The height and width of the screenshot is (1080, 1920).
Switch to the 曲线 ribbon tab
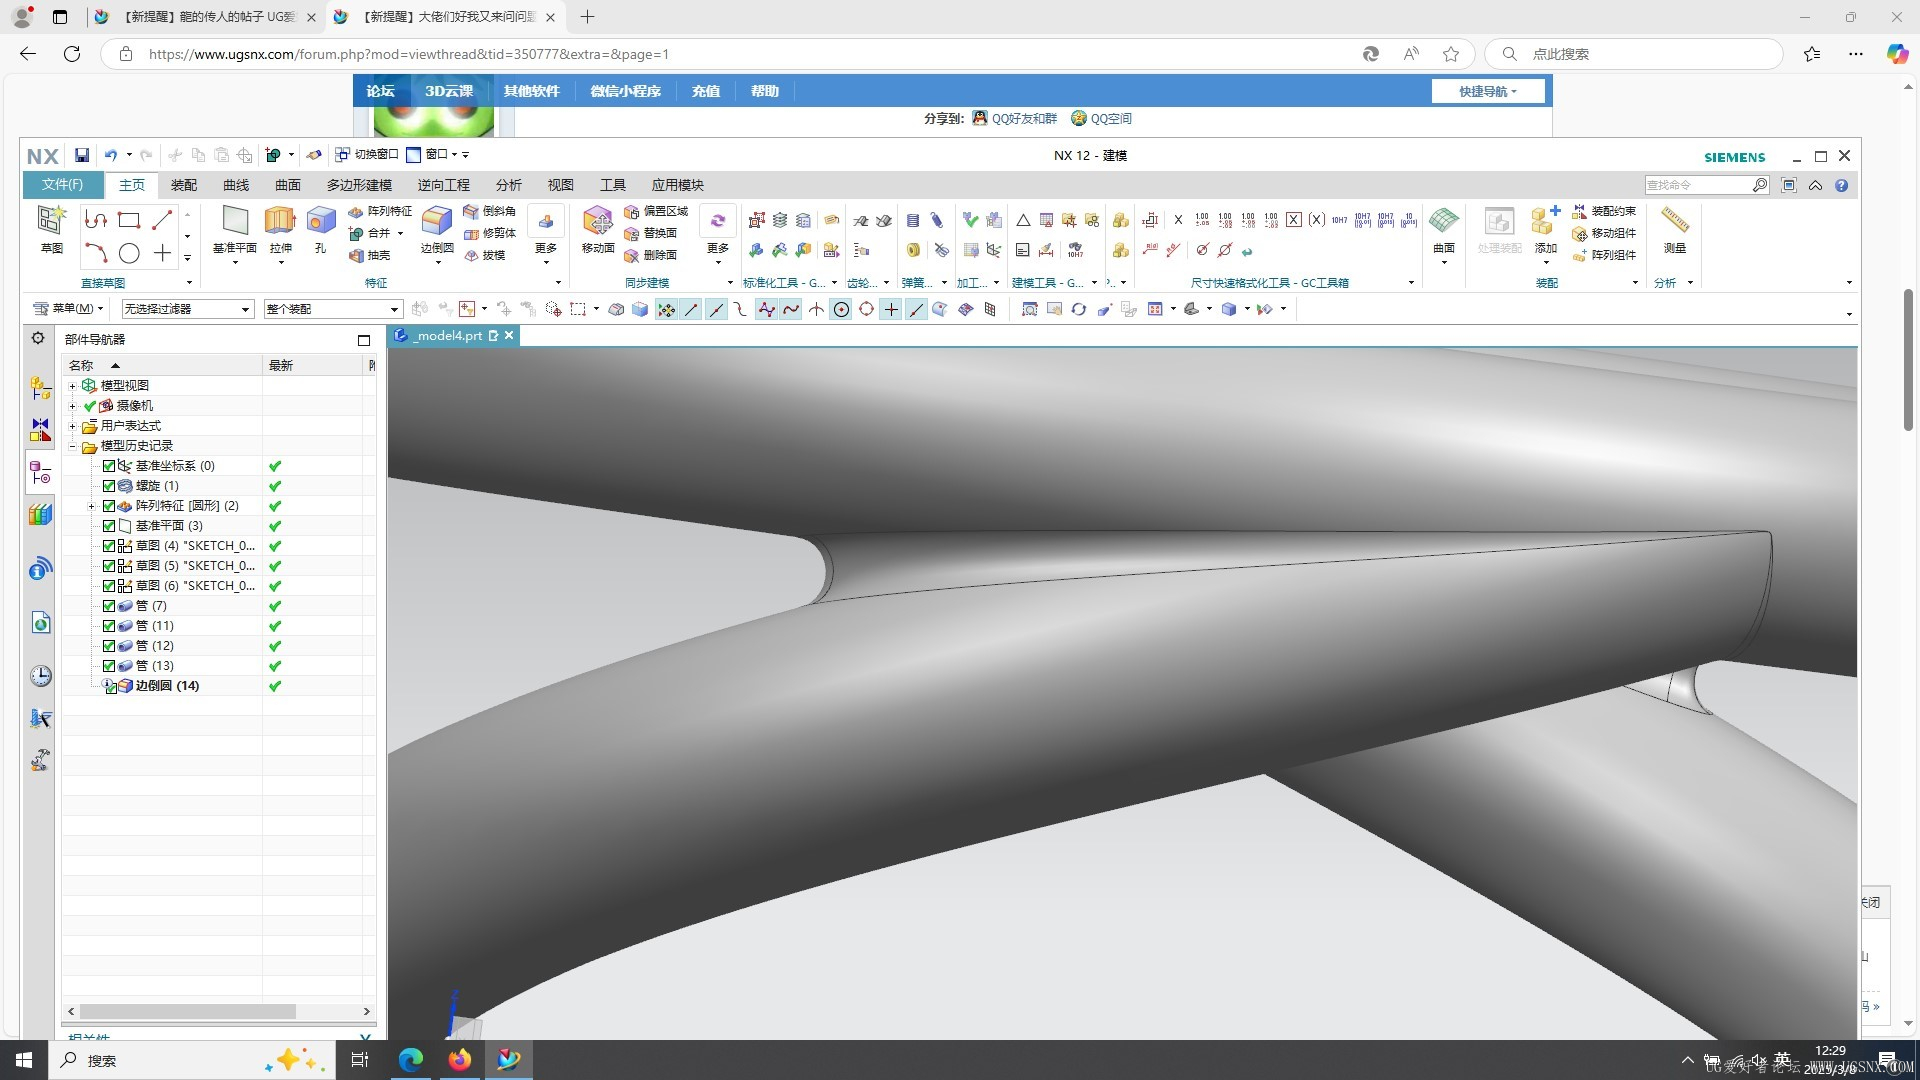(x=236, y=185)
